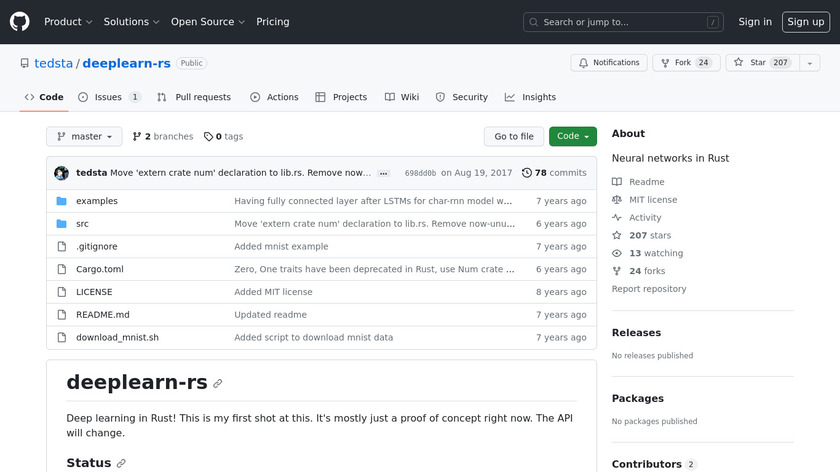The image size is (840, 472).
Task: Click the tedsta commit author avatar
Action: click(x=61, y=173)
